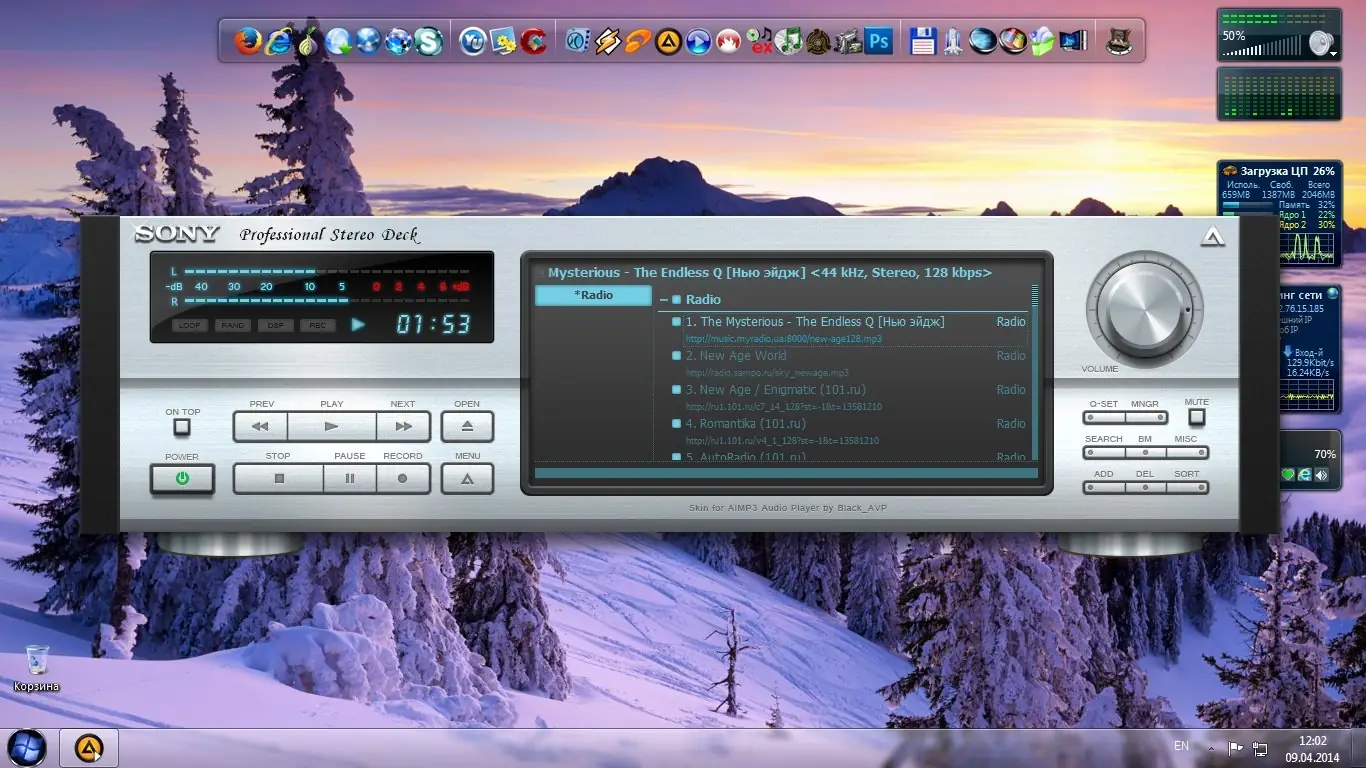
Task: Open iTunes from the dock
Action: [788, 42]
